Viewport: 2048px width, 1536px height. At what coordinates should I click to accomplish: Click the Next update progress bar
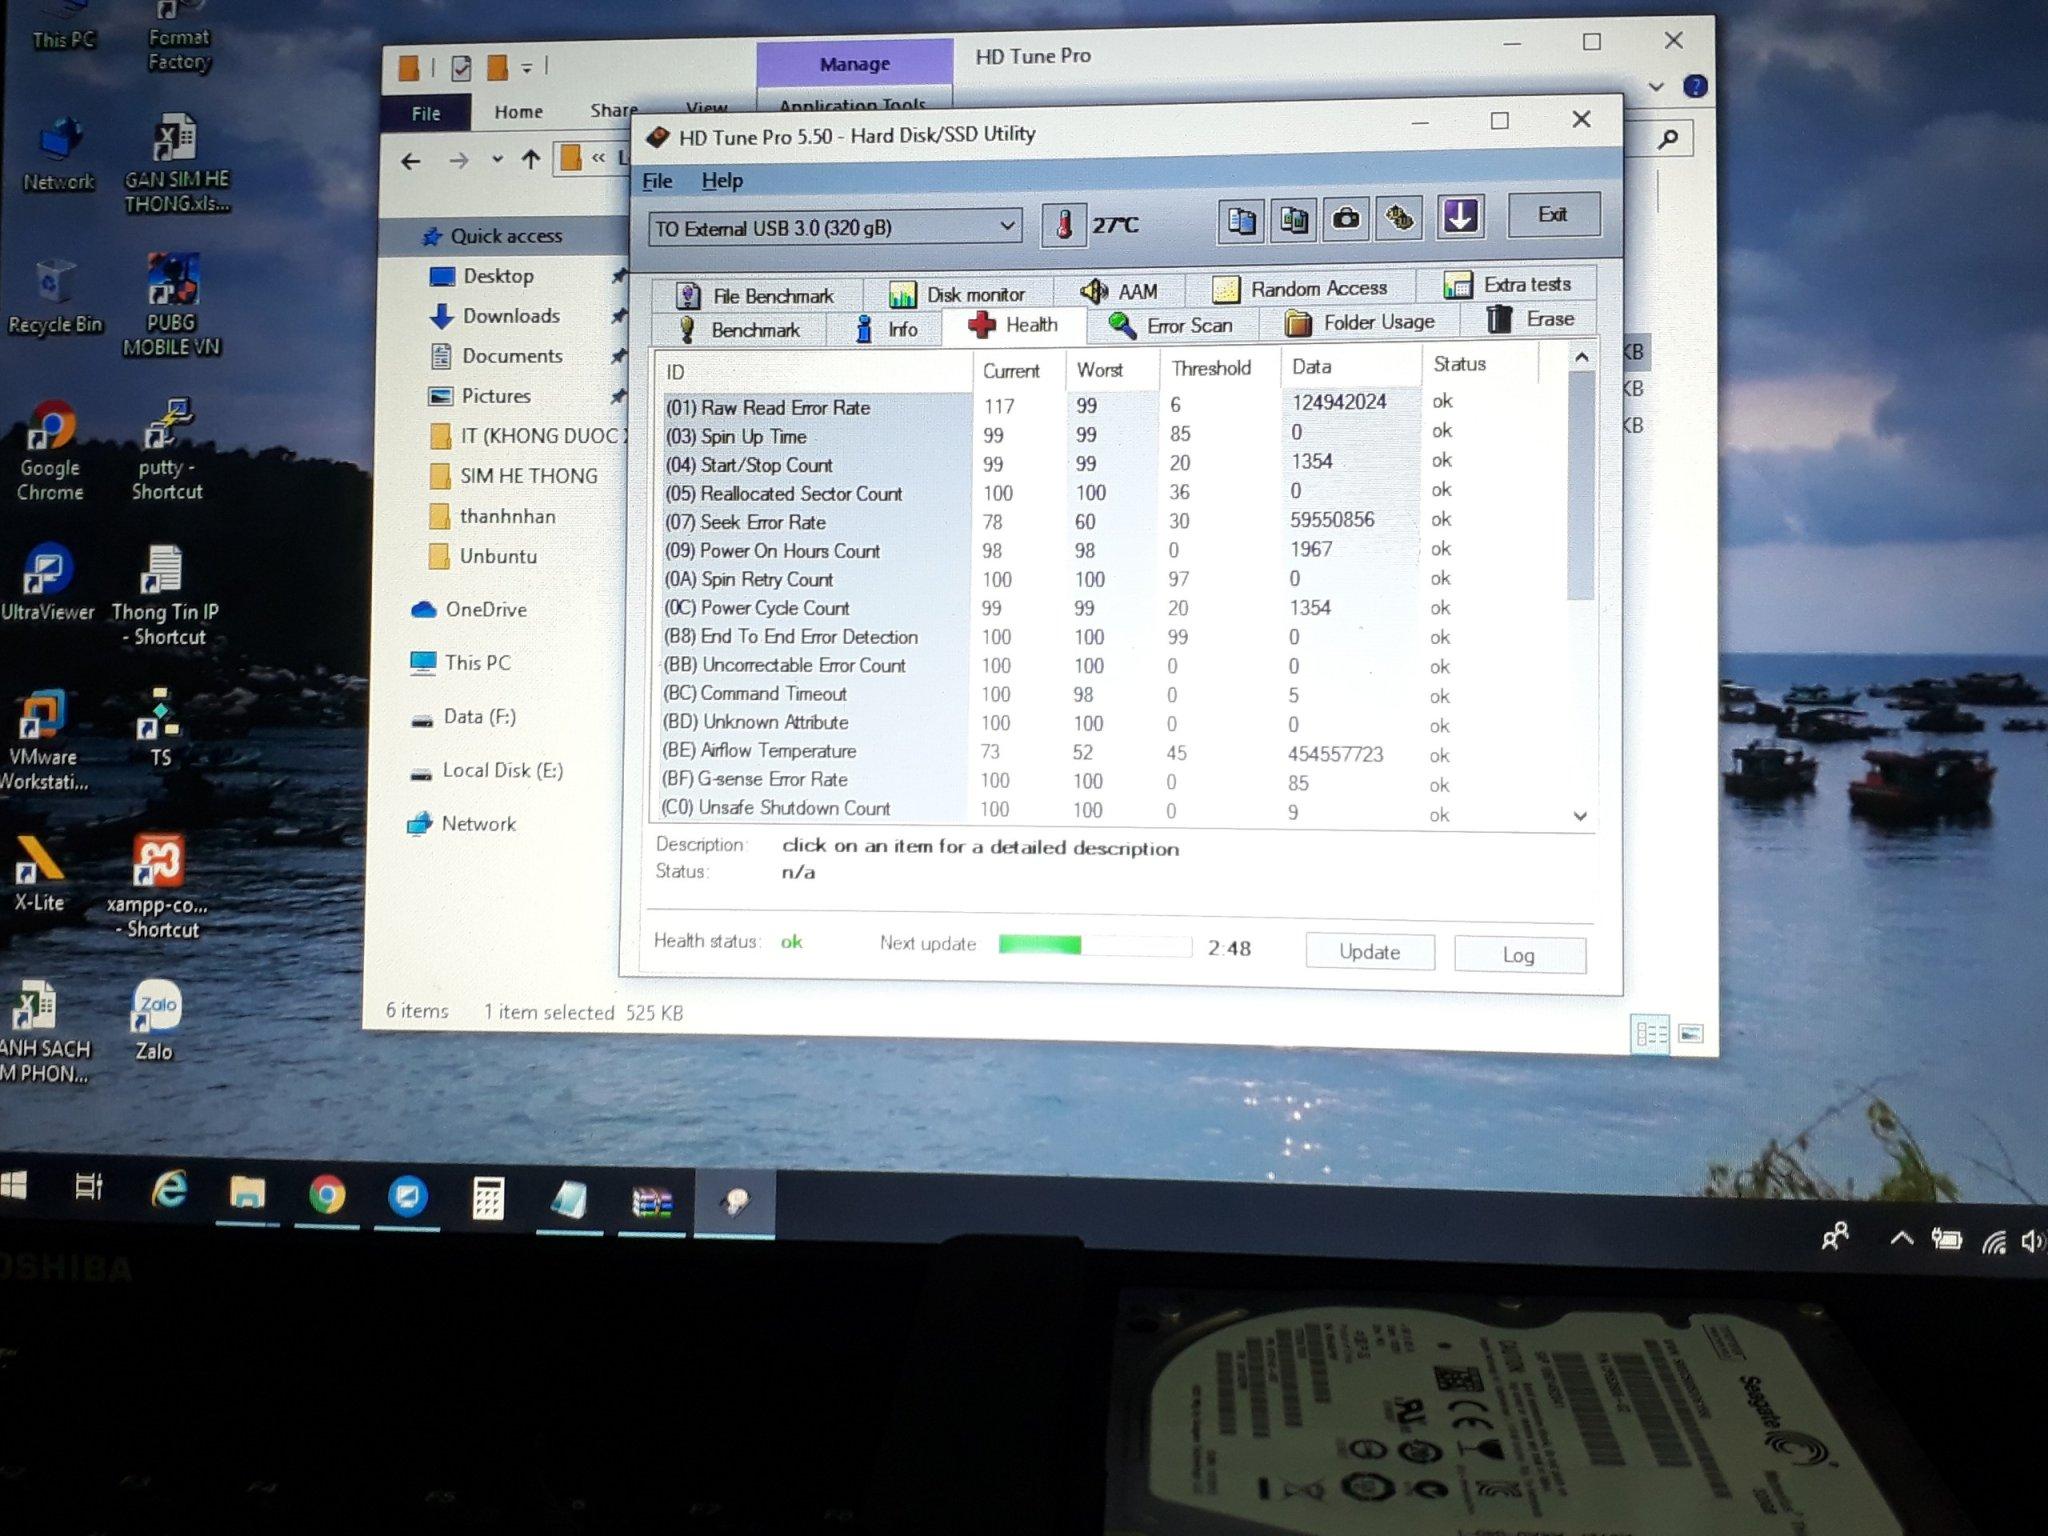(x=1095, y=945)
